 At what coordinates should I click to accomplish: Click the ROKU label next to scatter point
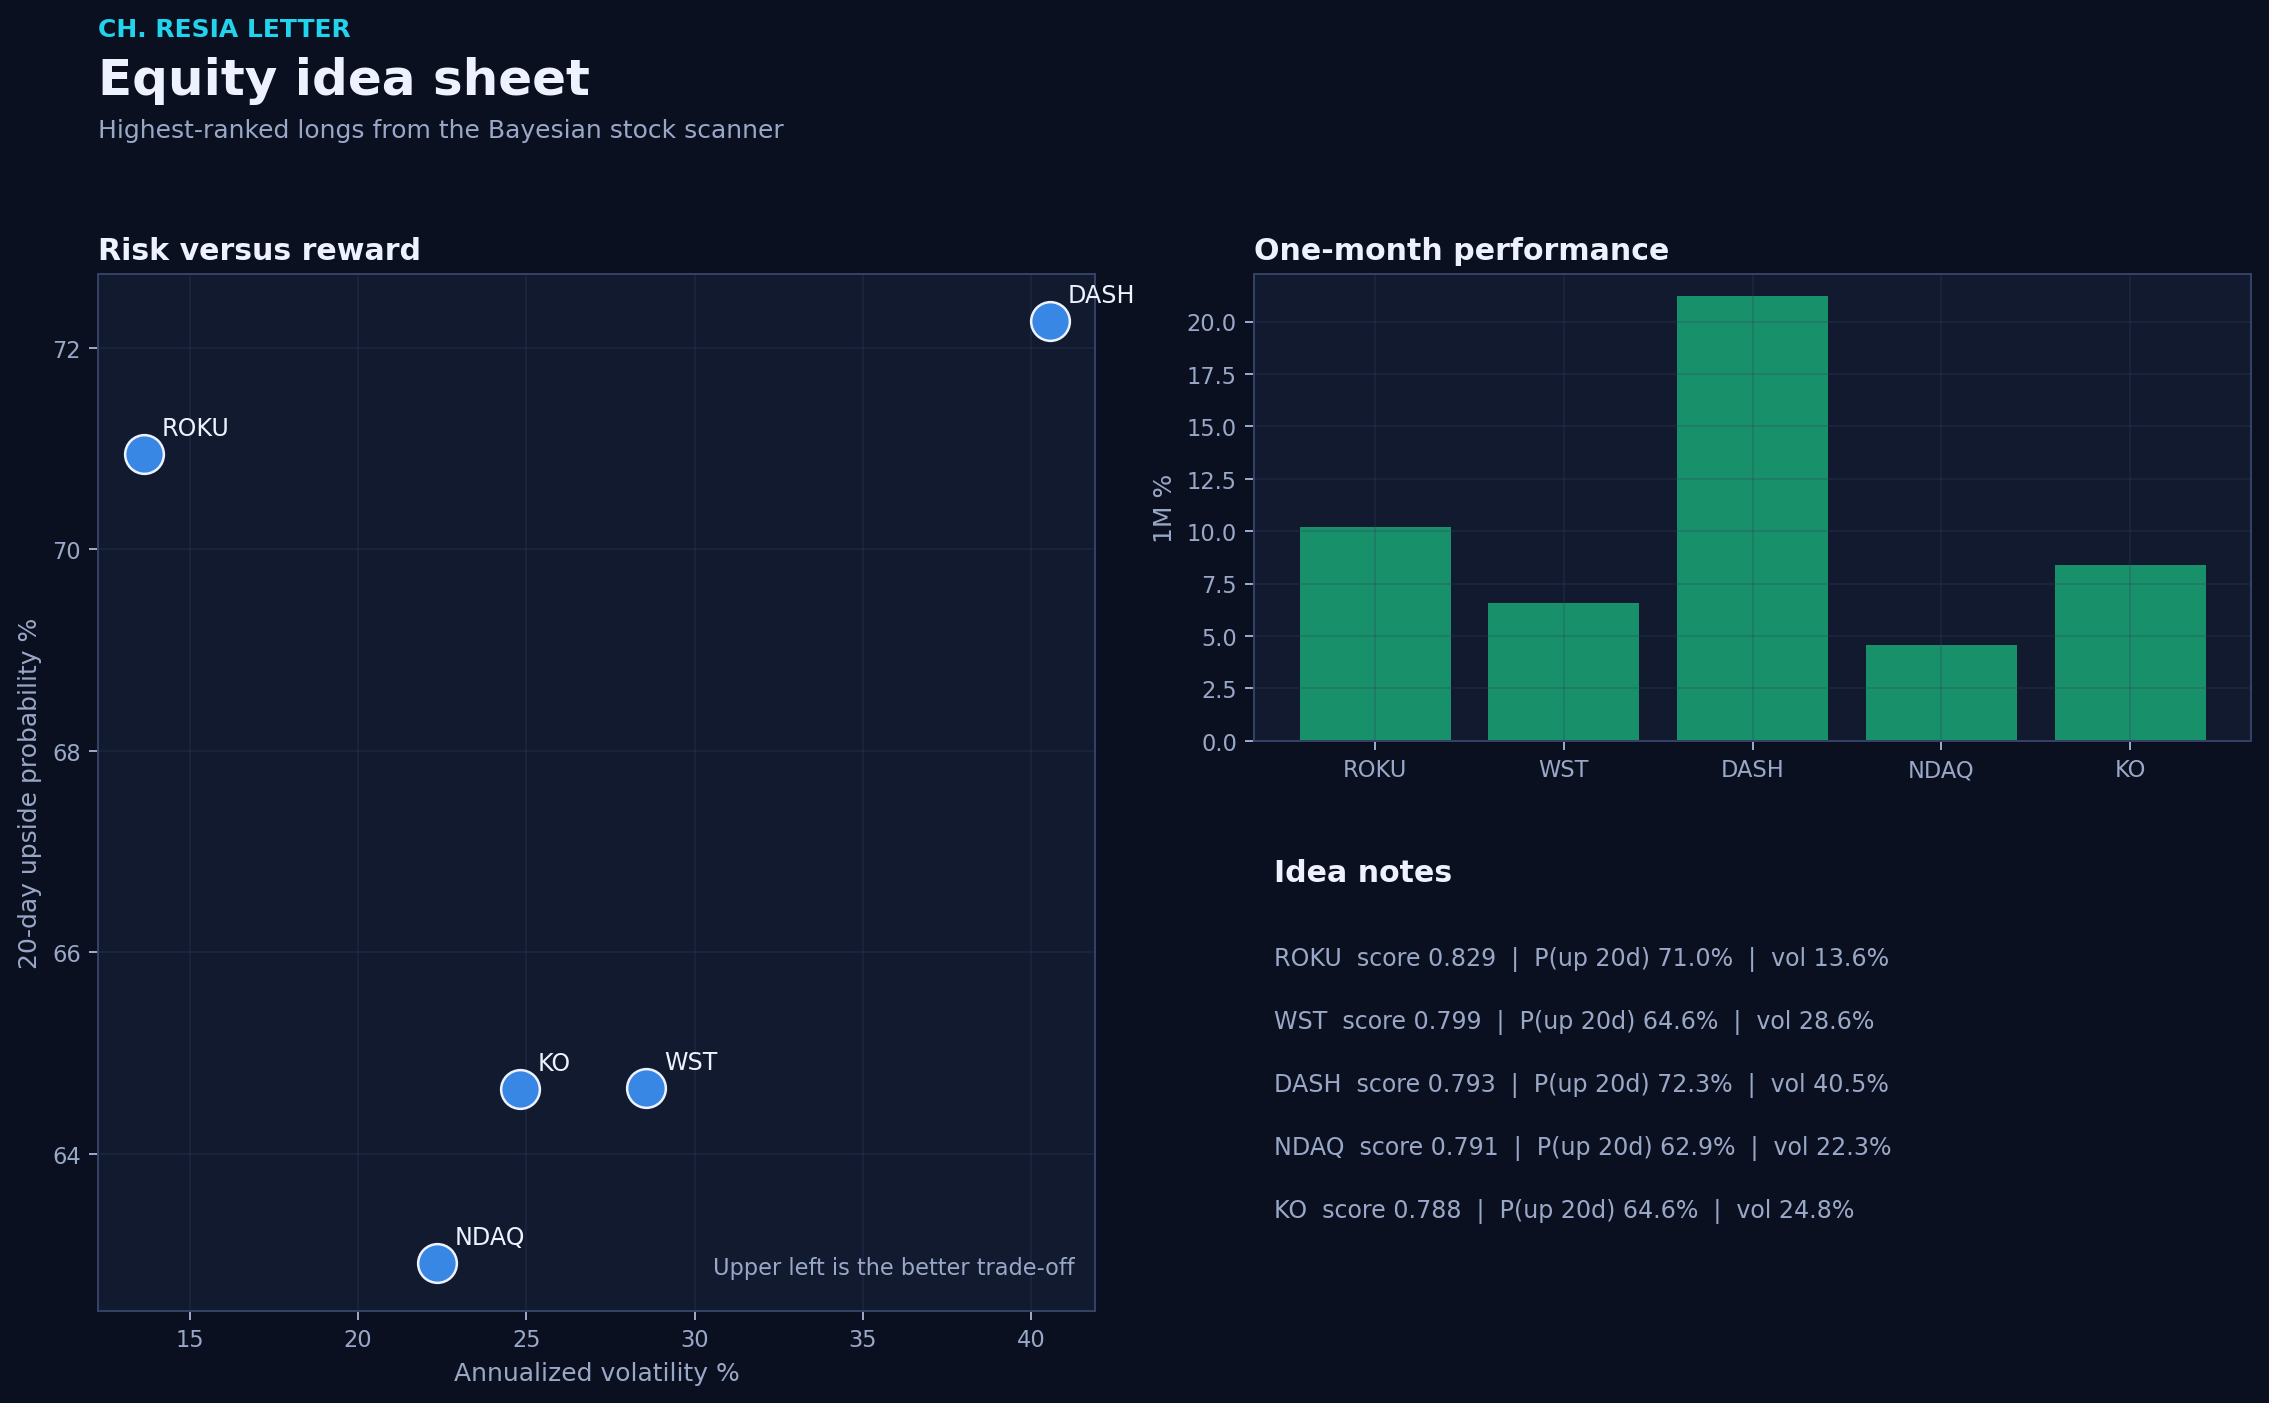tap(195, 428)
